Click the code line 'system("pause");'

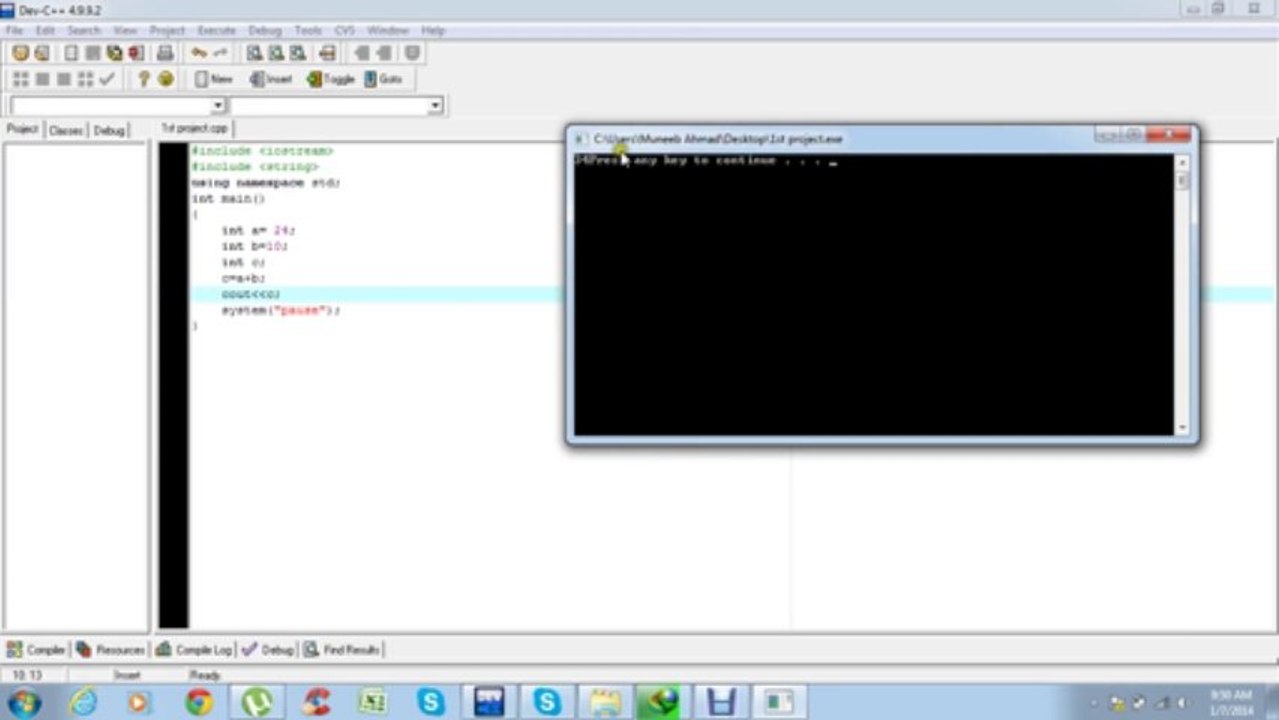281,311
